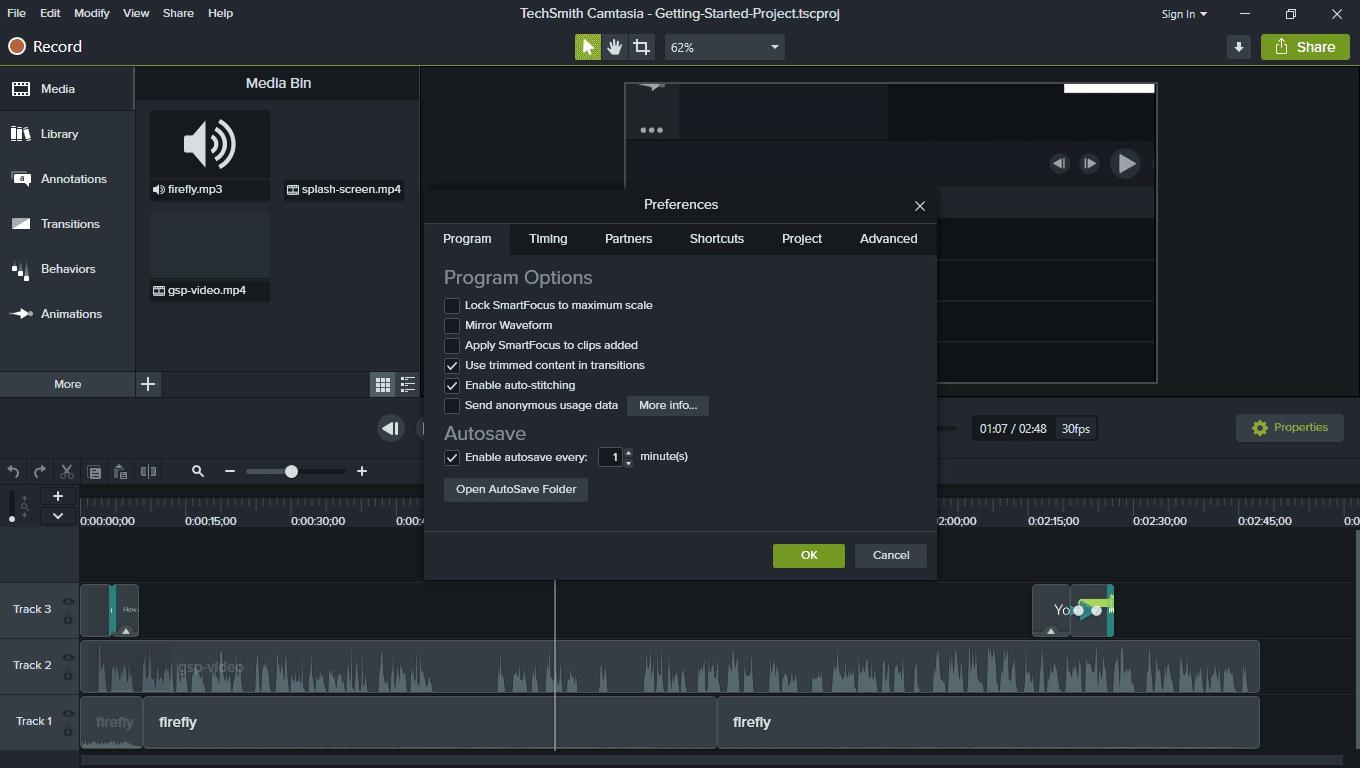Expand the Sign In dropdown
Viewport: 1360px width, 768px height.
click(x=1184, y=14)
